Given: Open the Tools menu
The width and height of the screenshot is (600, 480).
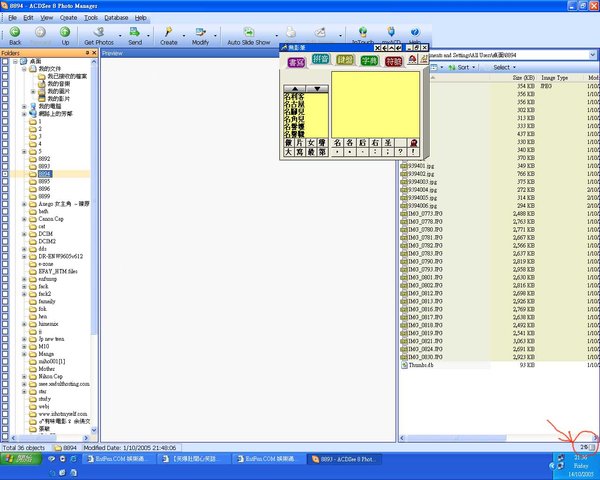Looking at the screenshot, I should click(x=91, y=18).
